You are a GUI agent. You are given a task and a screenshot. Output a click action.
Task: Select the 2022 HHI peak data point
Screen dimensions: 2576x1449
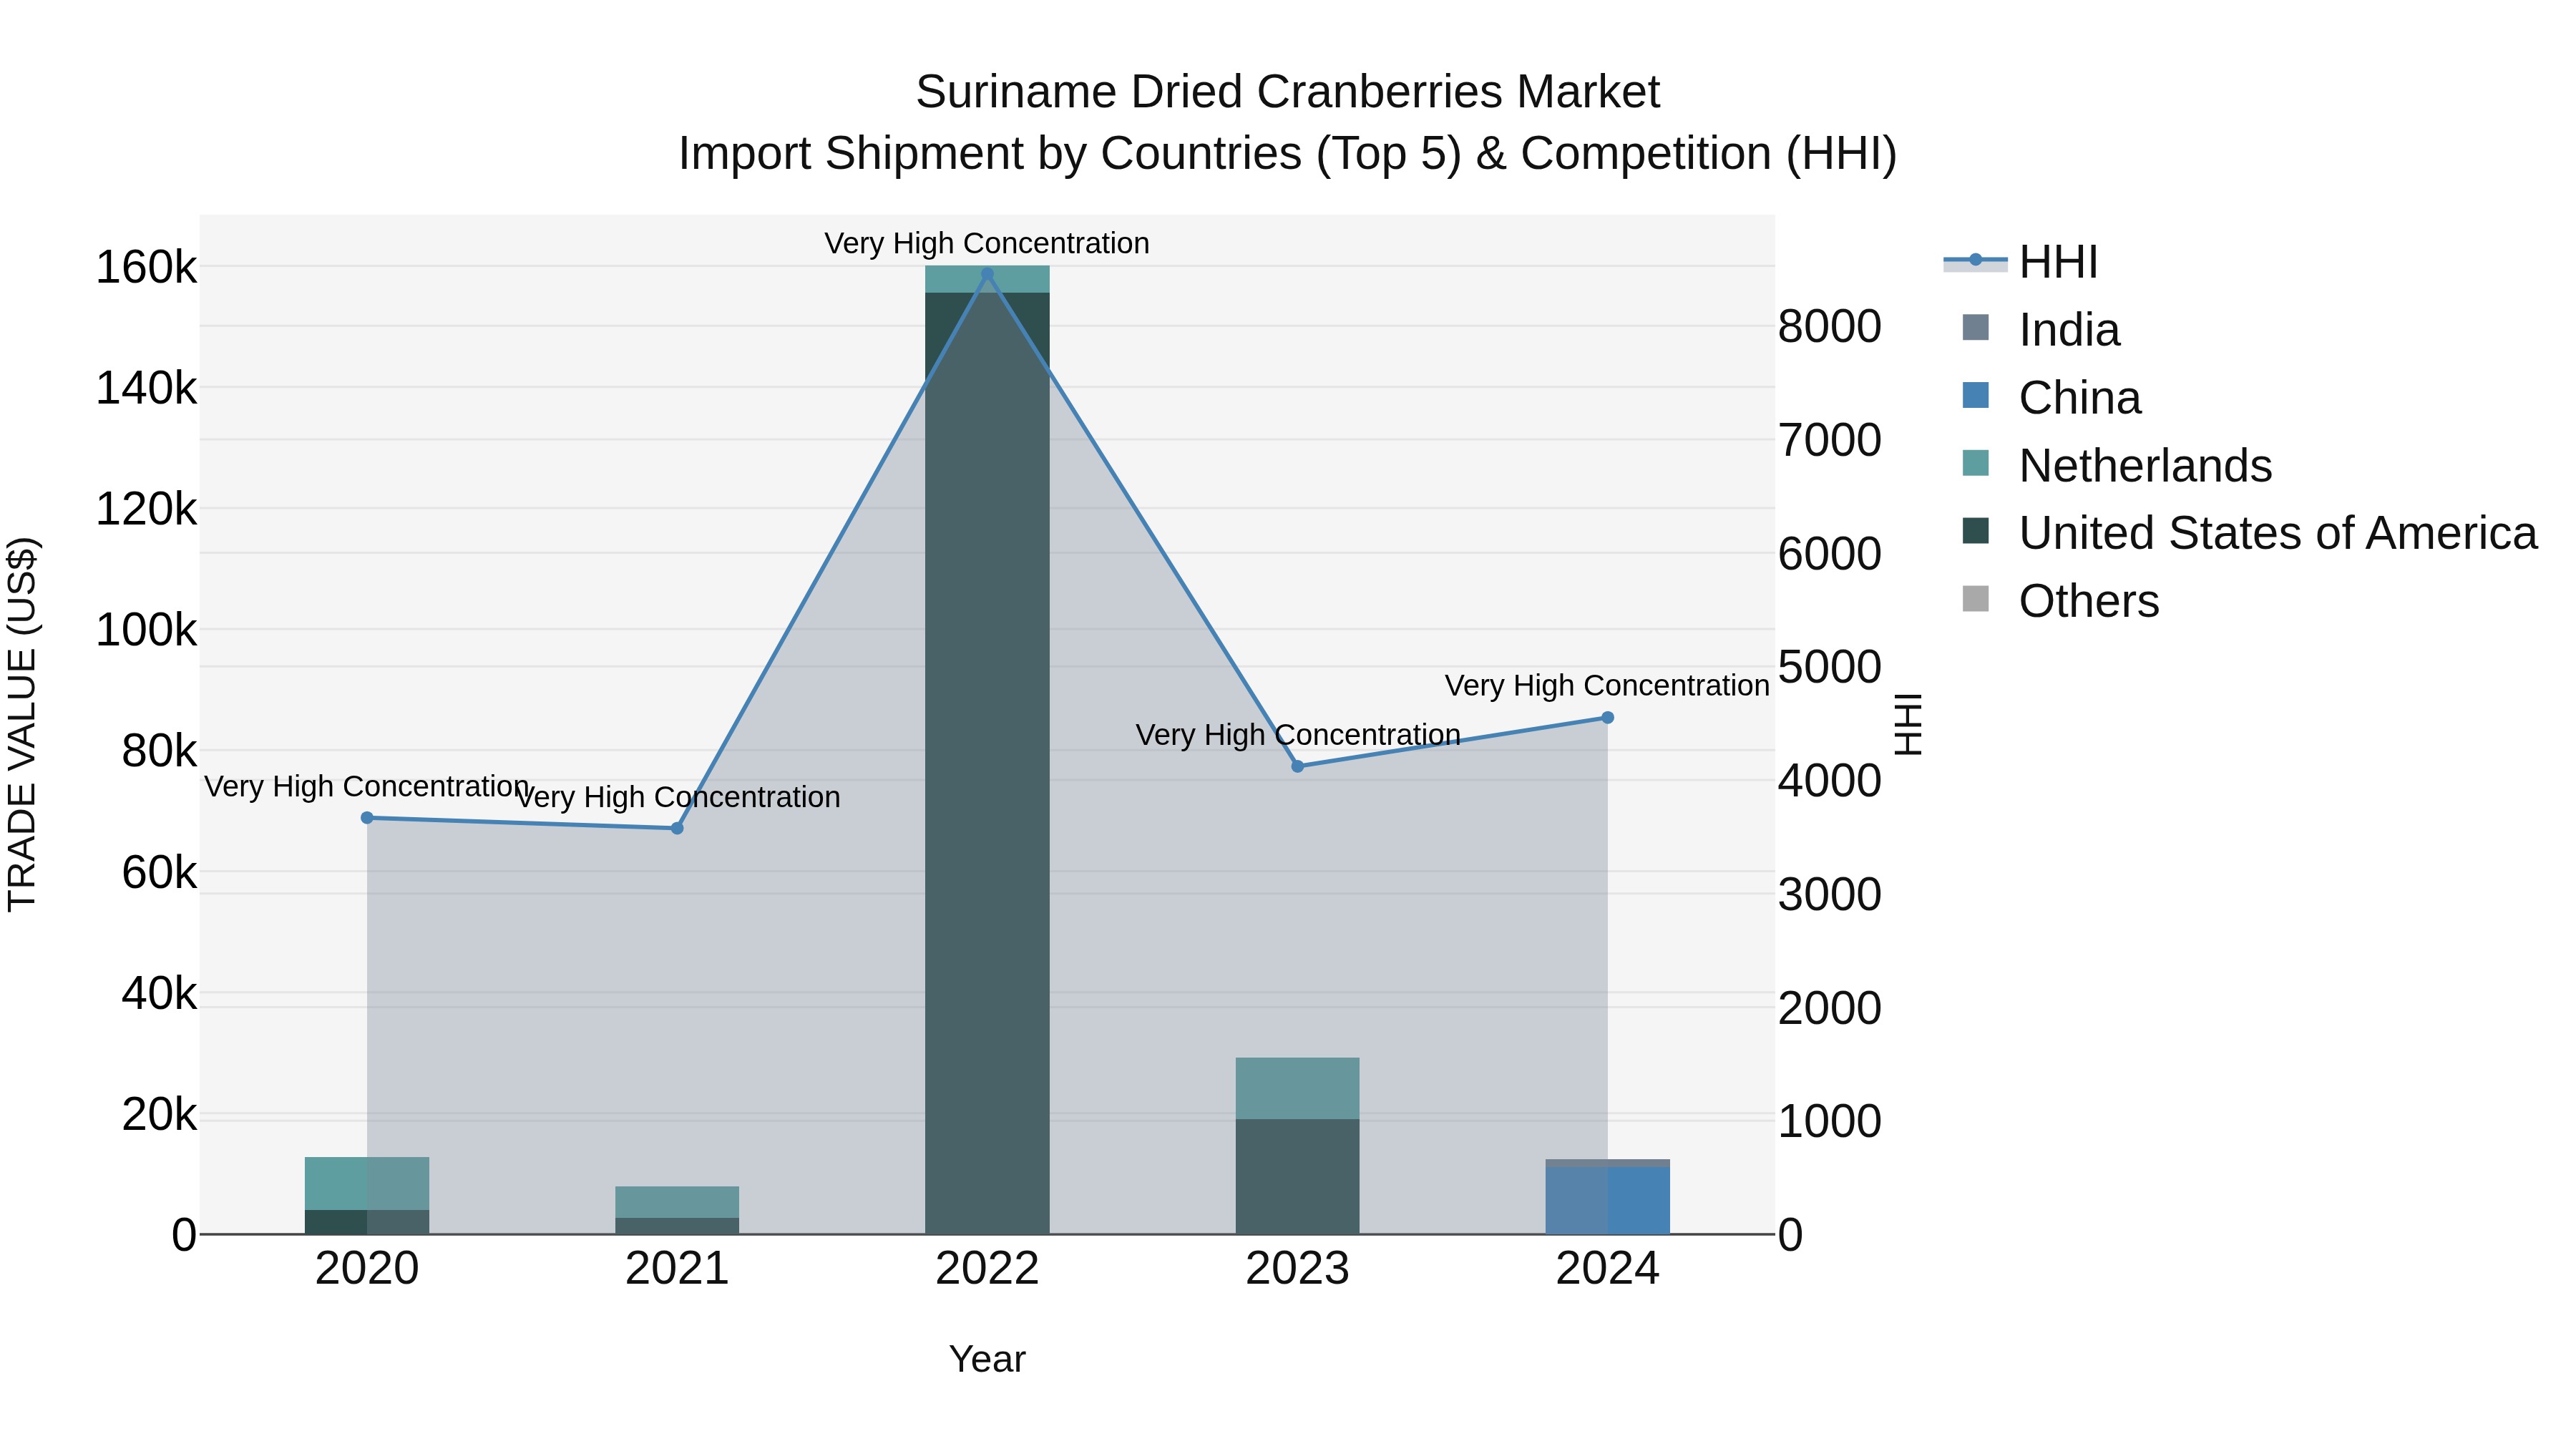987,274
